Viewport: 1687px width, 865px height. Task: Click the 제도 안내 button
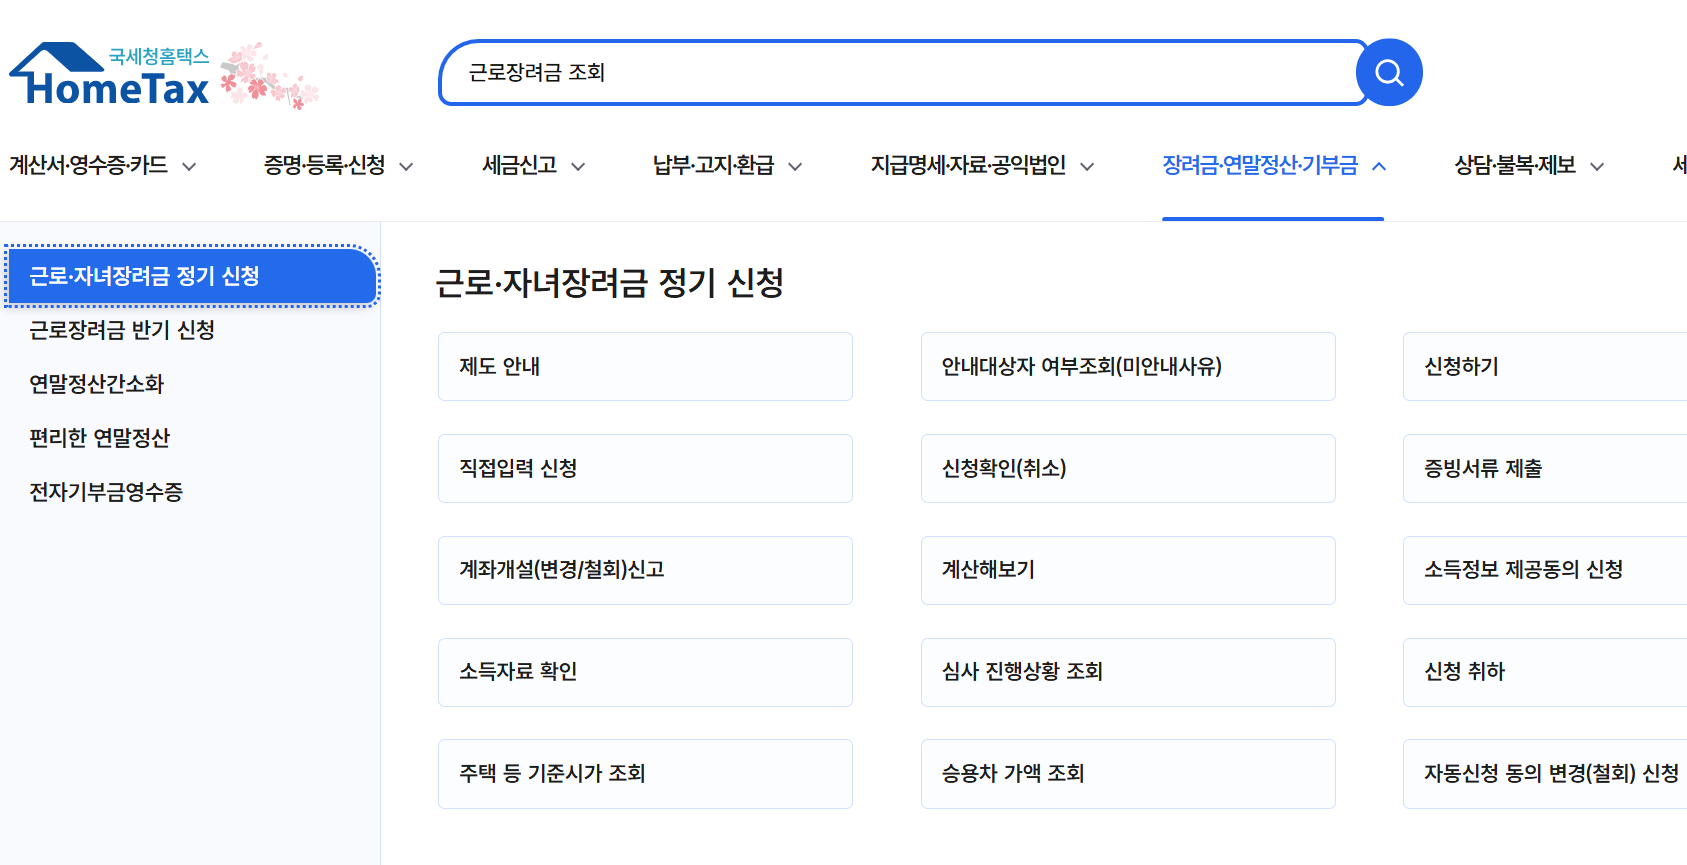(x=645, y=367)
